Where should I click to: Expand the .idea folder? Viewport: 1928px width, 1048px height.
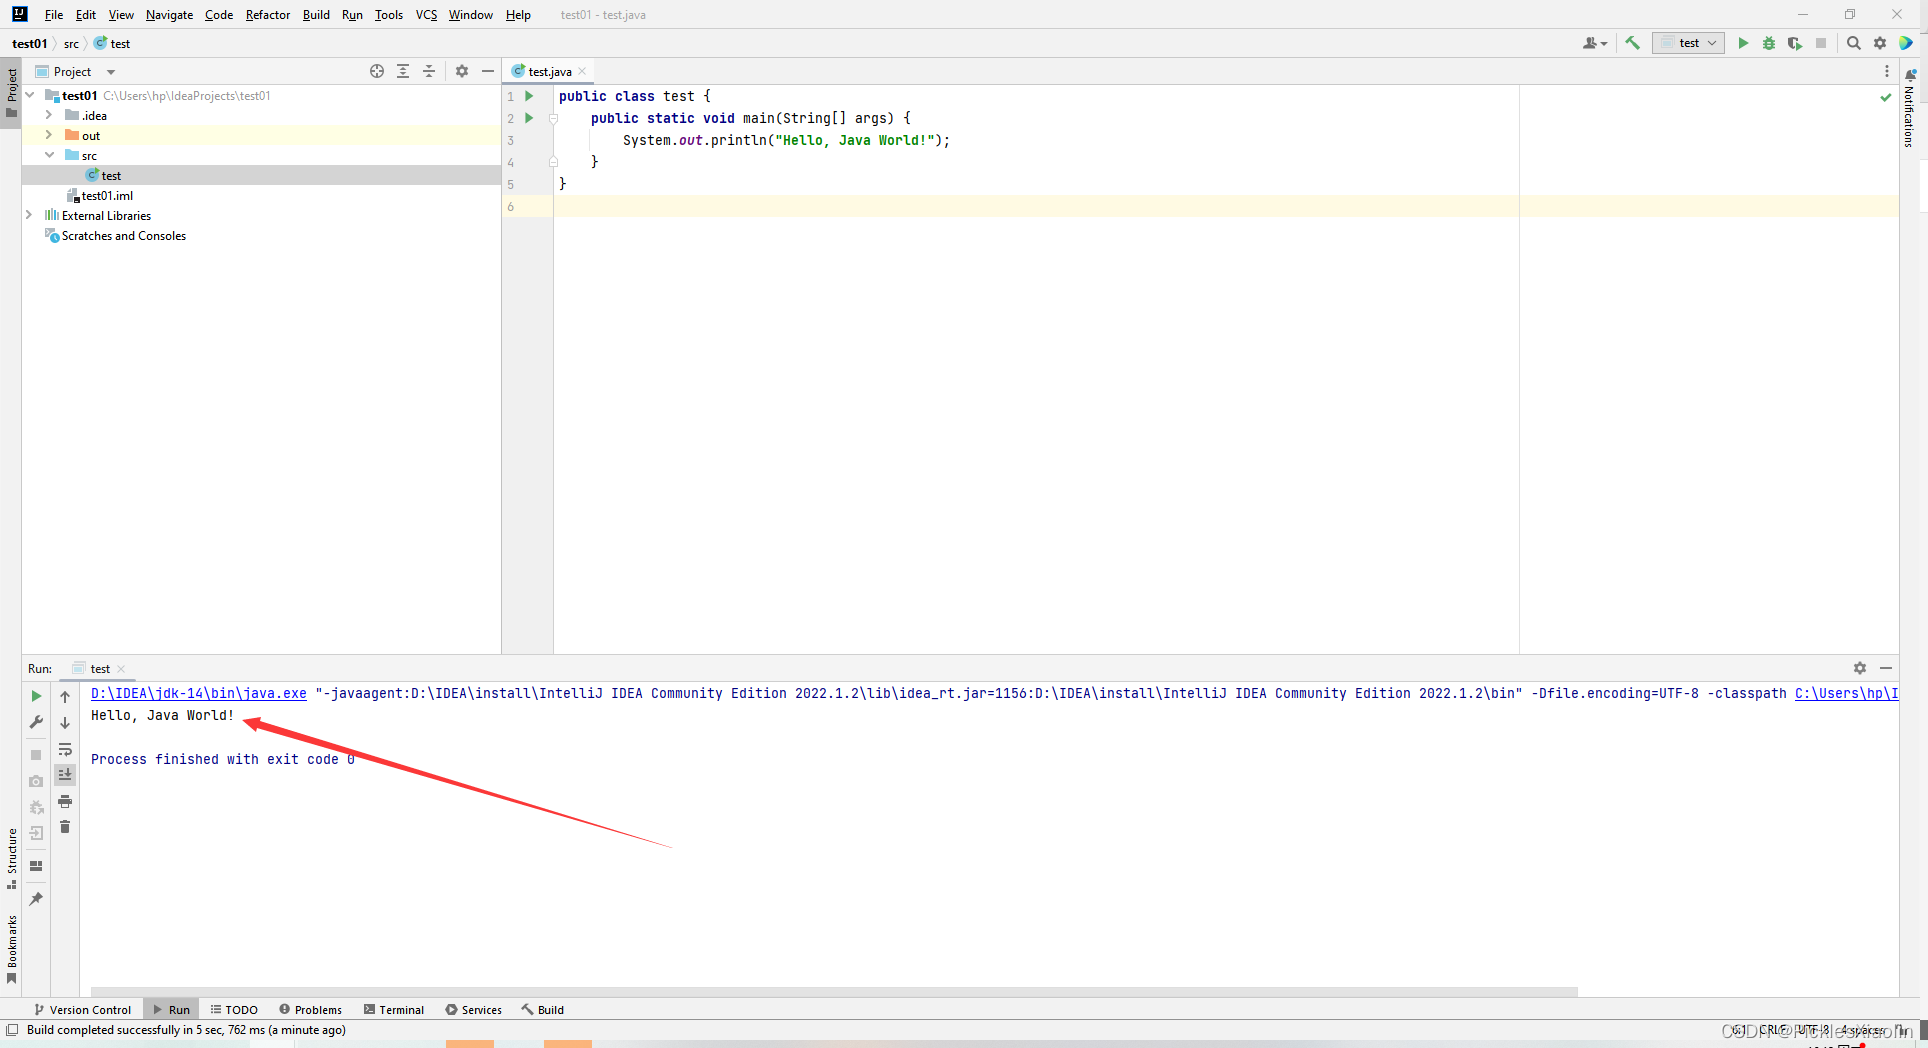click(x=48, y=115)
